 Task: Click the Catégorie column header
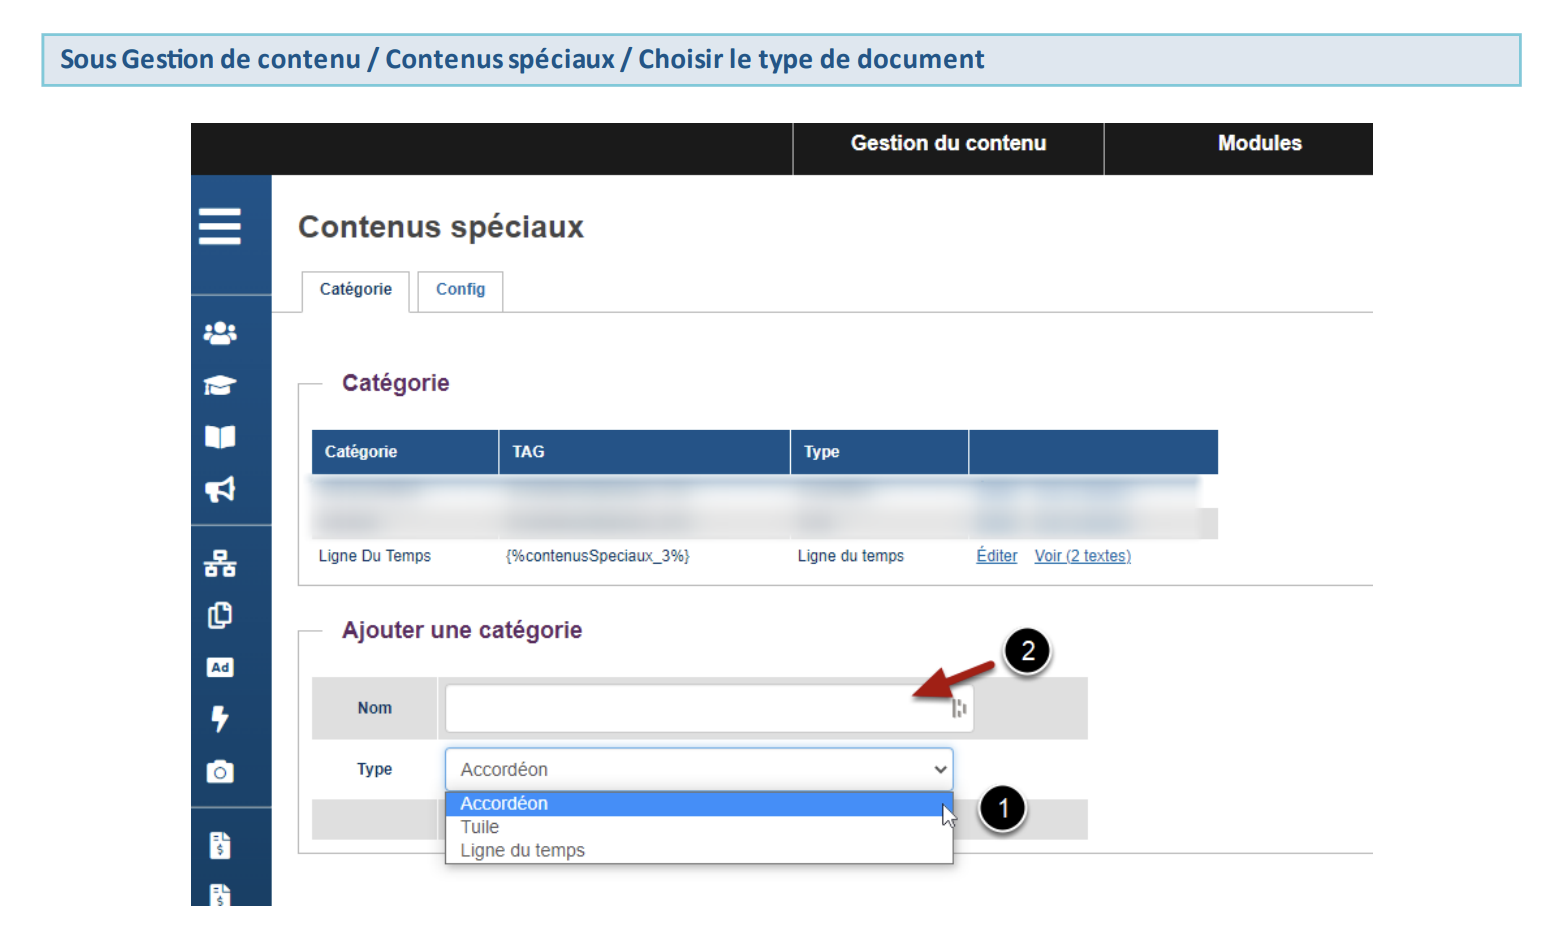405,452
